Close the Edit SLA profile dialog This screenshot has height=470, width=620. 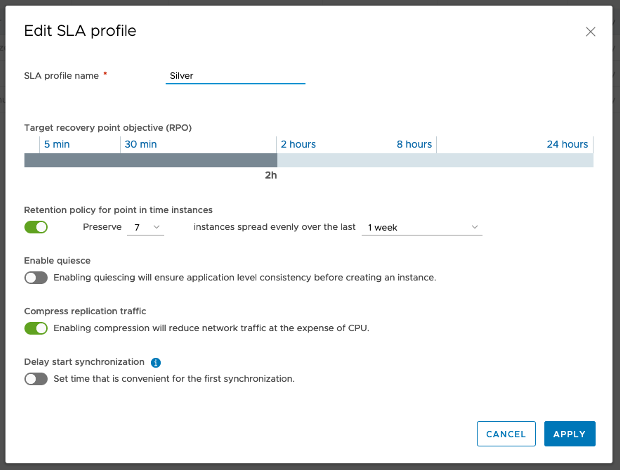coord(590,31)
